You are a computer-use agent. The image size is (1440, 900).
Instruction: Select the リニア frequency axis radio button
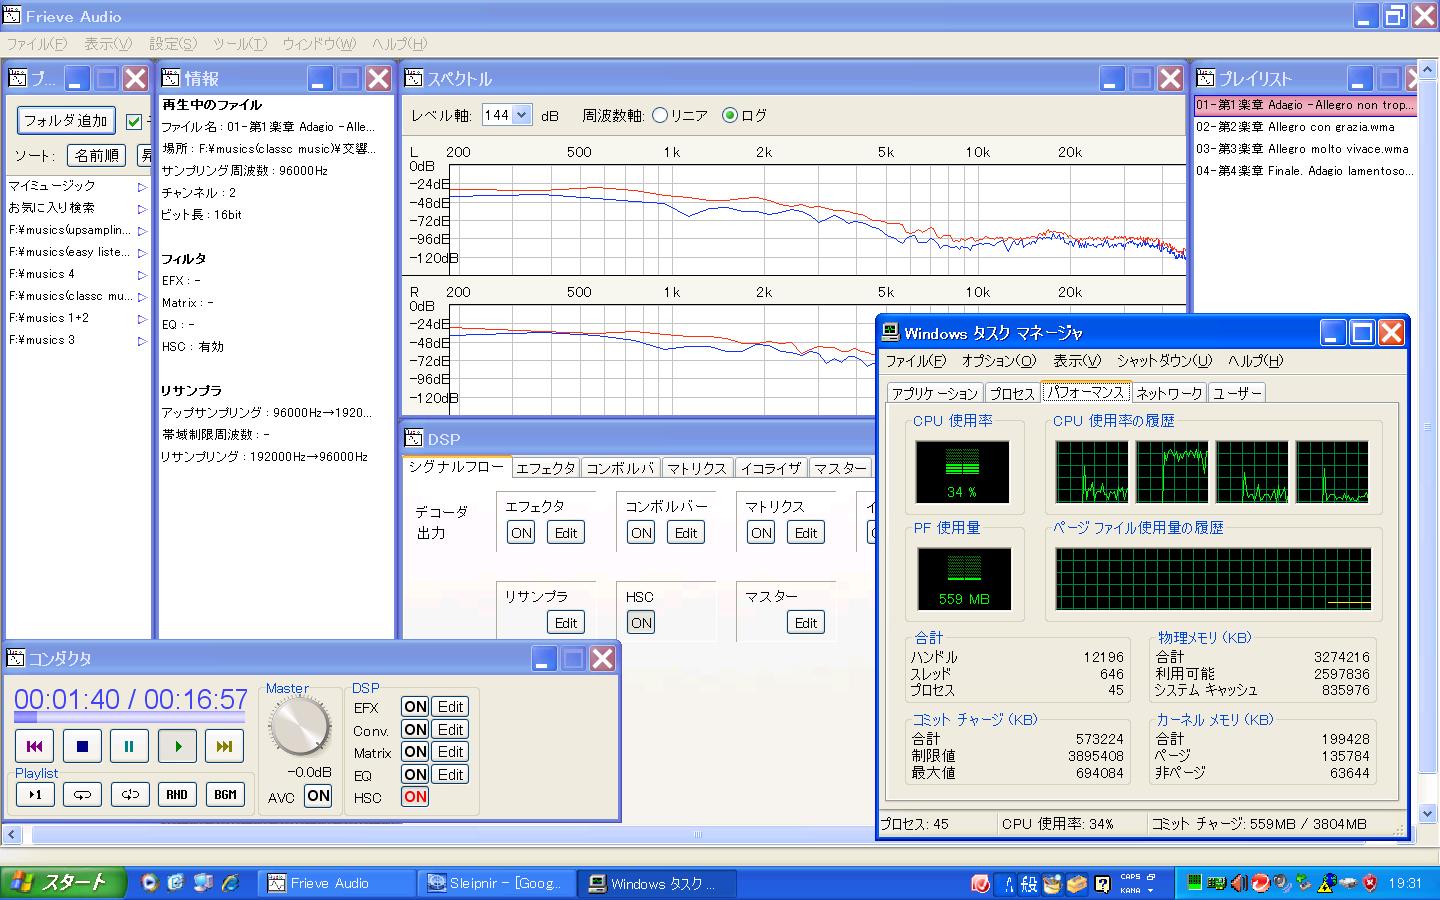660,115
